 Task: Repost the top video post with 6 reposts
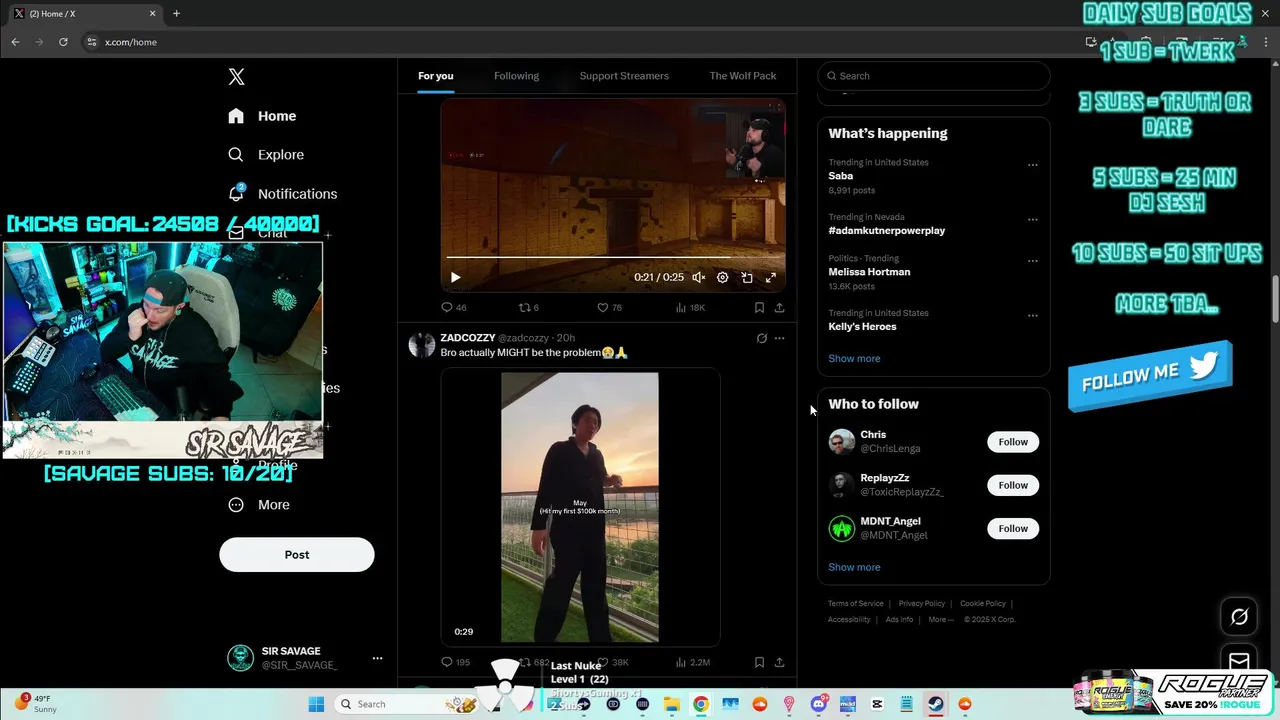pos(529,308)
